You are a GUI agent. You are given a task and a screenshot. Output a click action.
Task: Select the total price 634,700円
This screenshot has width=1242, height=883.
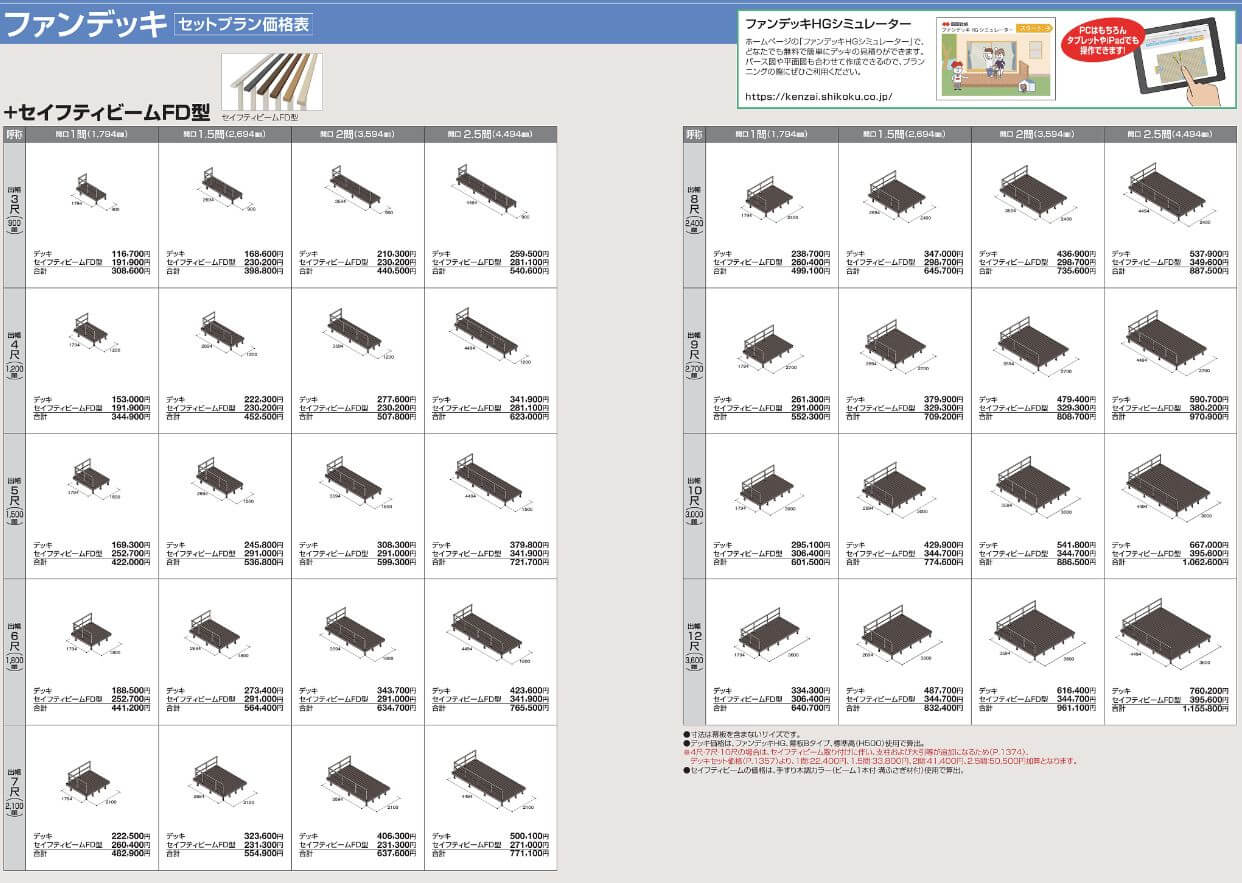pos(396,707)
